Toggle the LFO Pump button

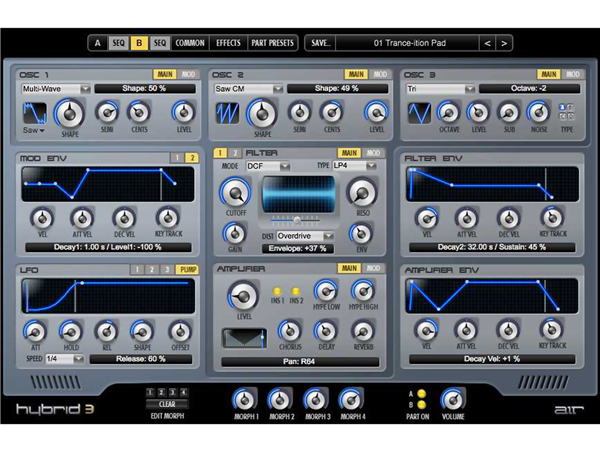click(186, 270)
